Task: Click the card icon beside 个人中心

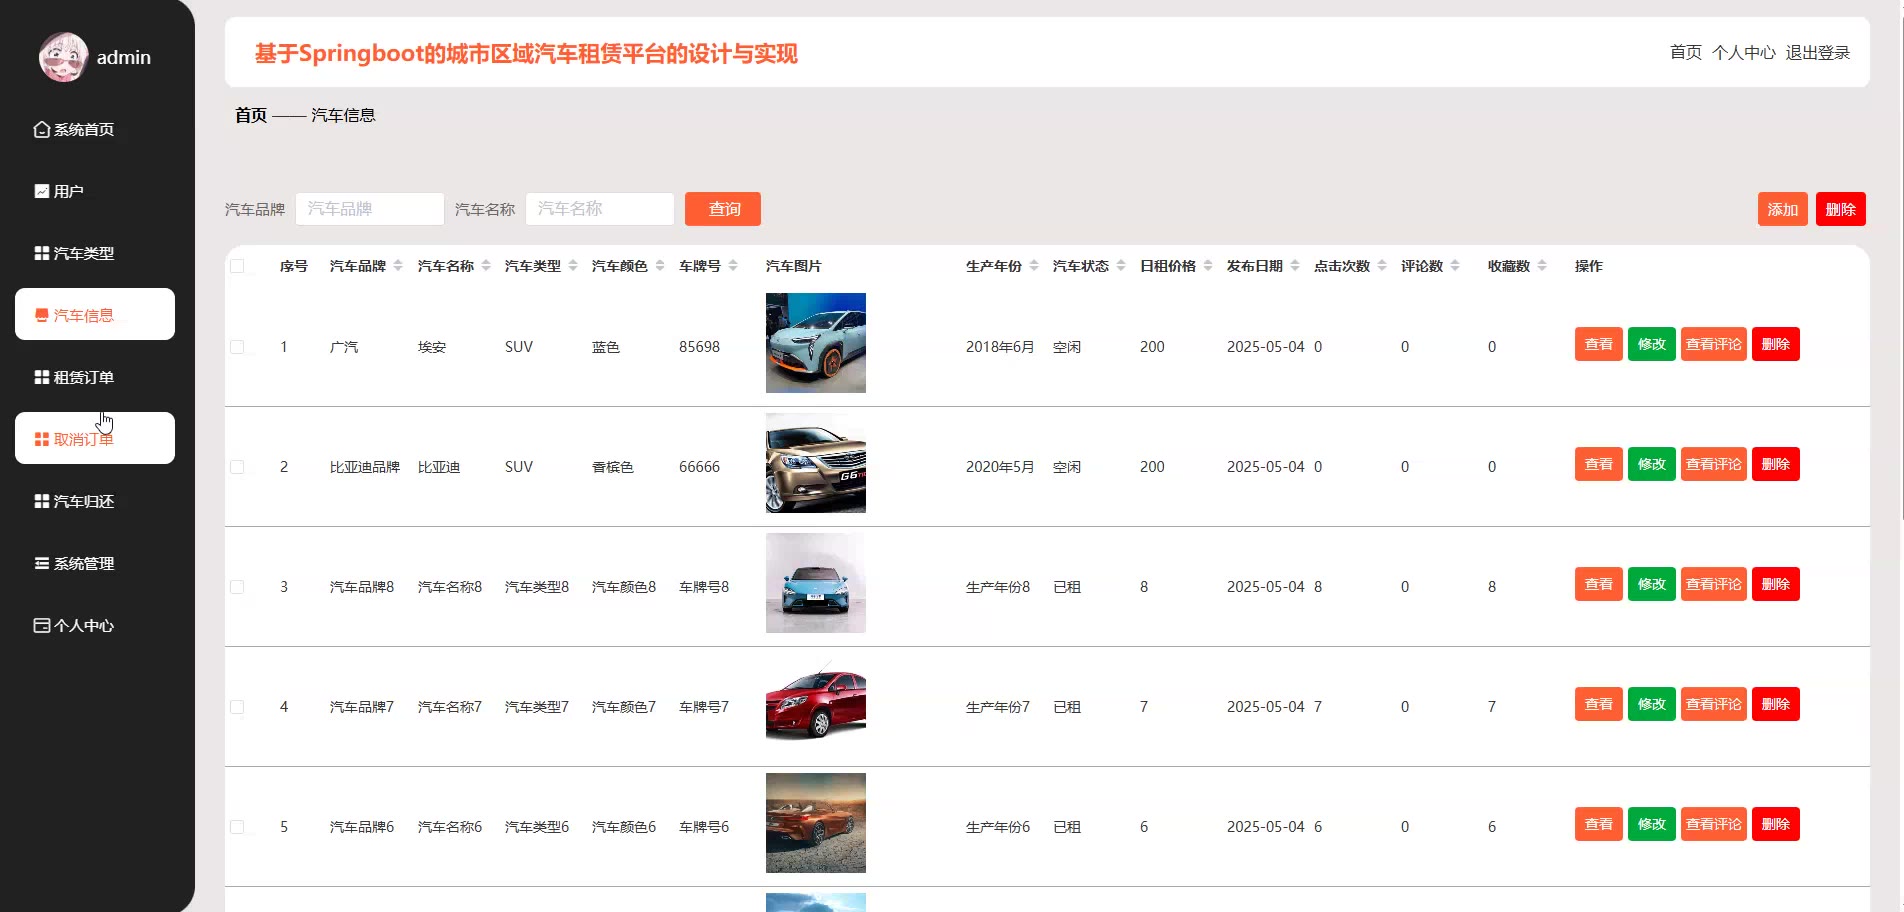Action: [x=41, y=625]
